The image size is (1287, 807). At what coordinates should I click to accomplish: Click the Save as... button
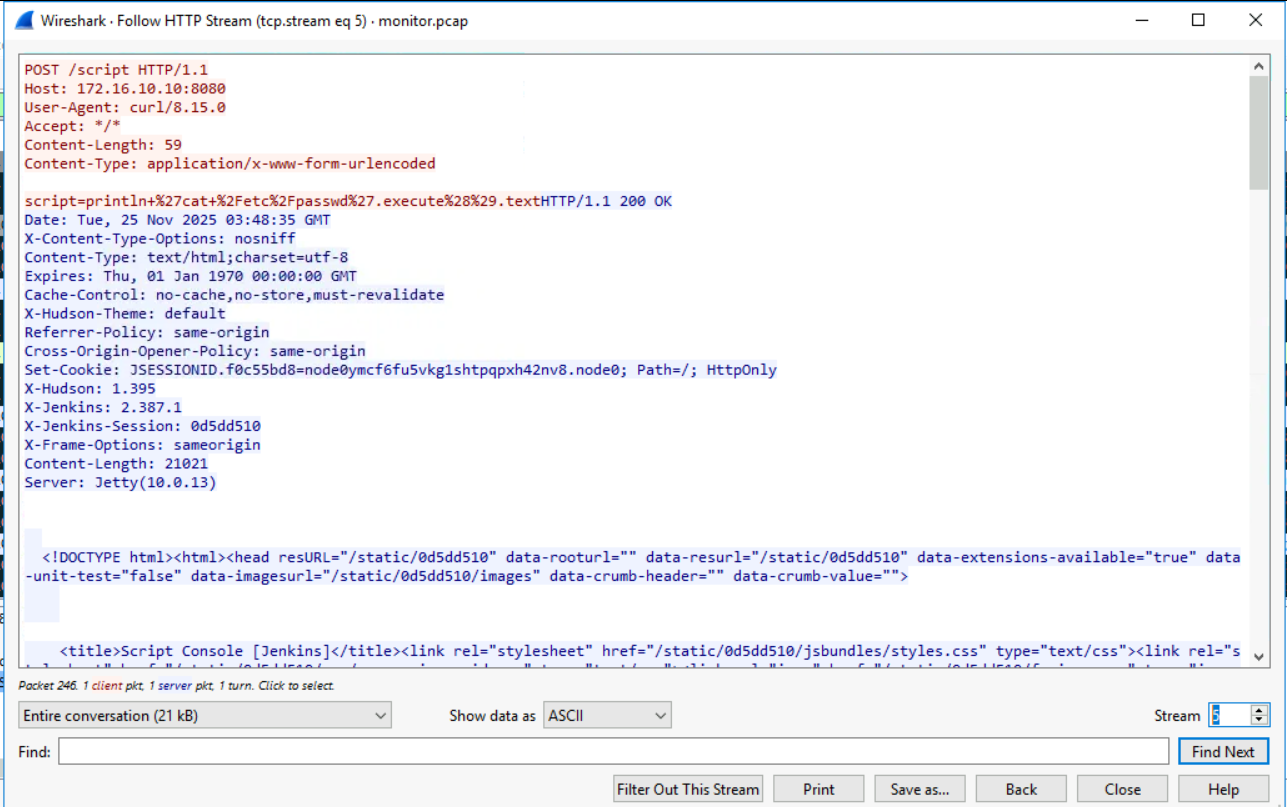coord(920,789)
